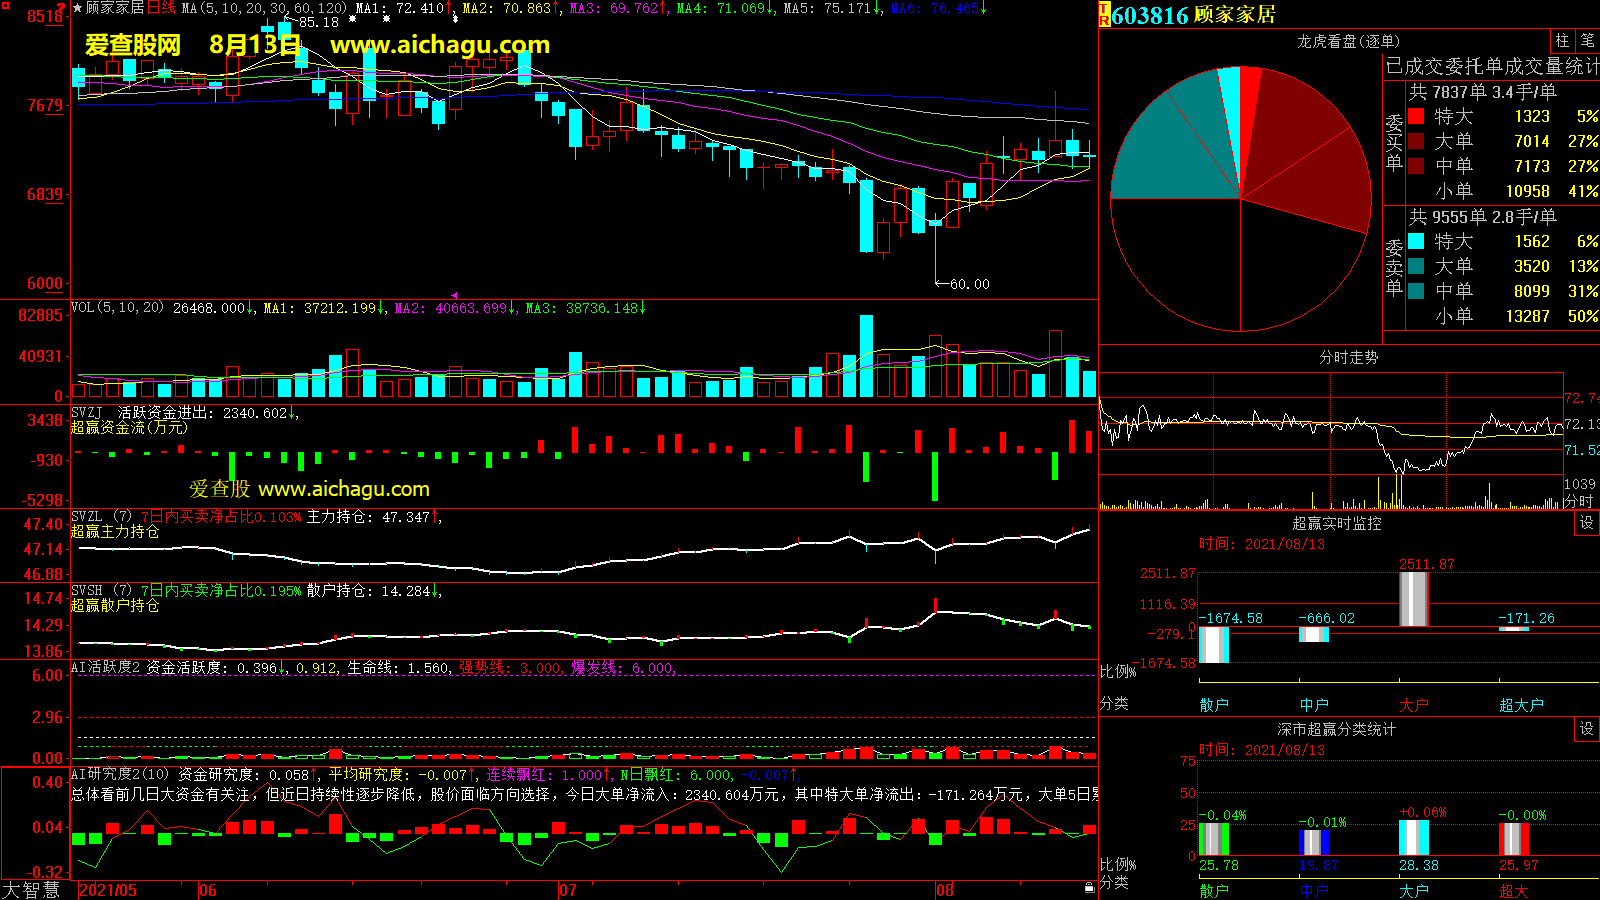Click the 柱 (bar) view button
The image size is (1600, 900).
pyautogui.click(x=1562, y=41)
